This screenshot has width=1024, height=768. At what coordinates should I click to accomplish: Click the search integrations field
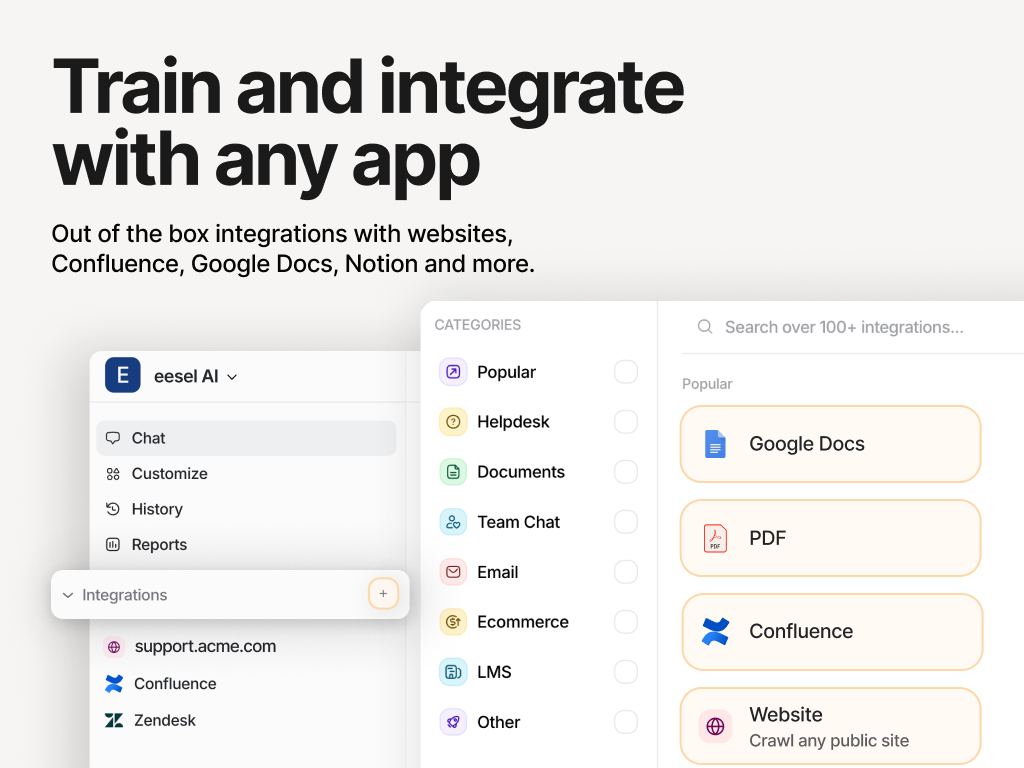tap(844, 327)
